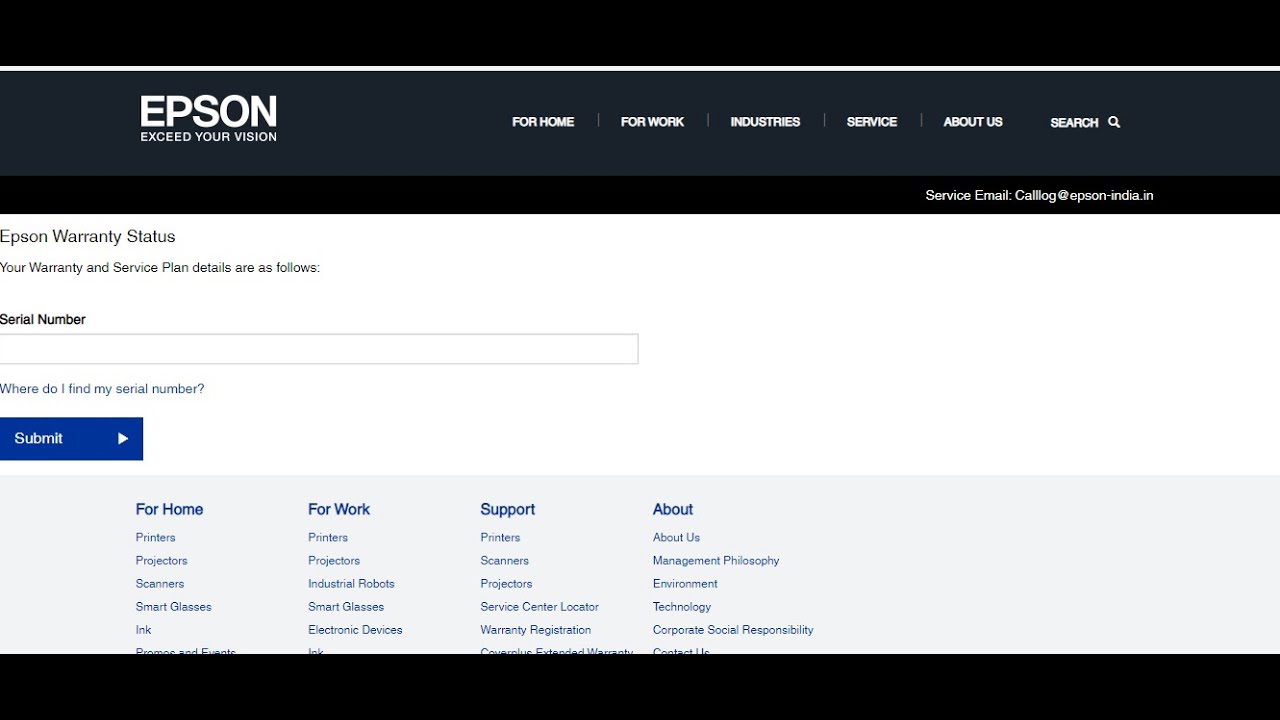Open the For Home footer heading

(169, 510)
